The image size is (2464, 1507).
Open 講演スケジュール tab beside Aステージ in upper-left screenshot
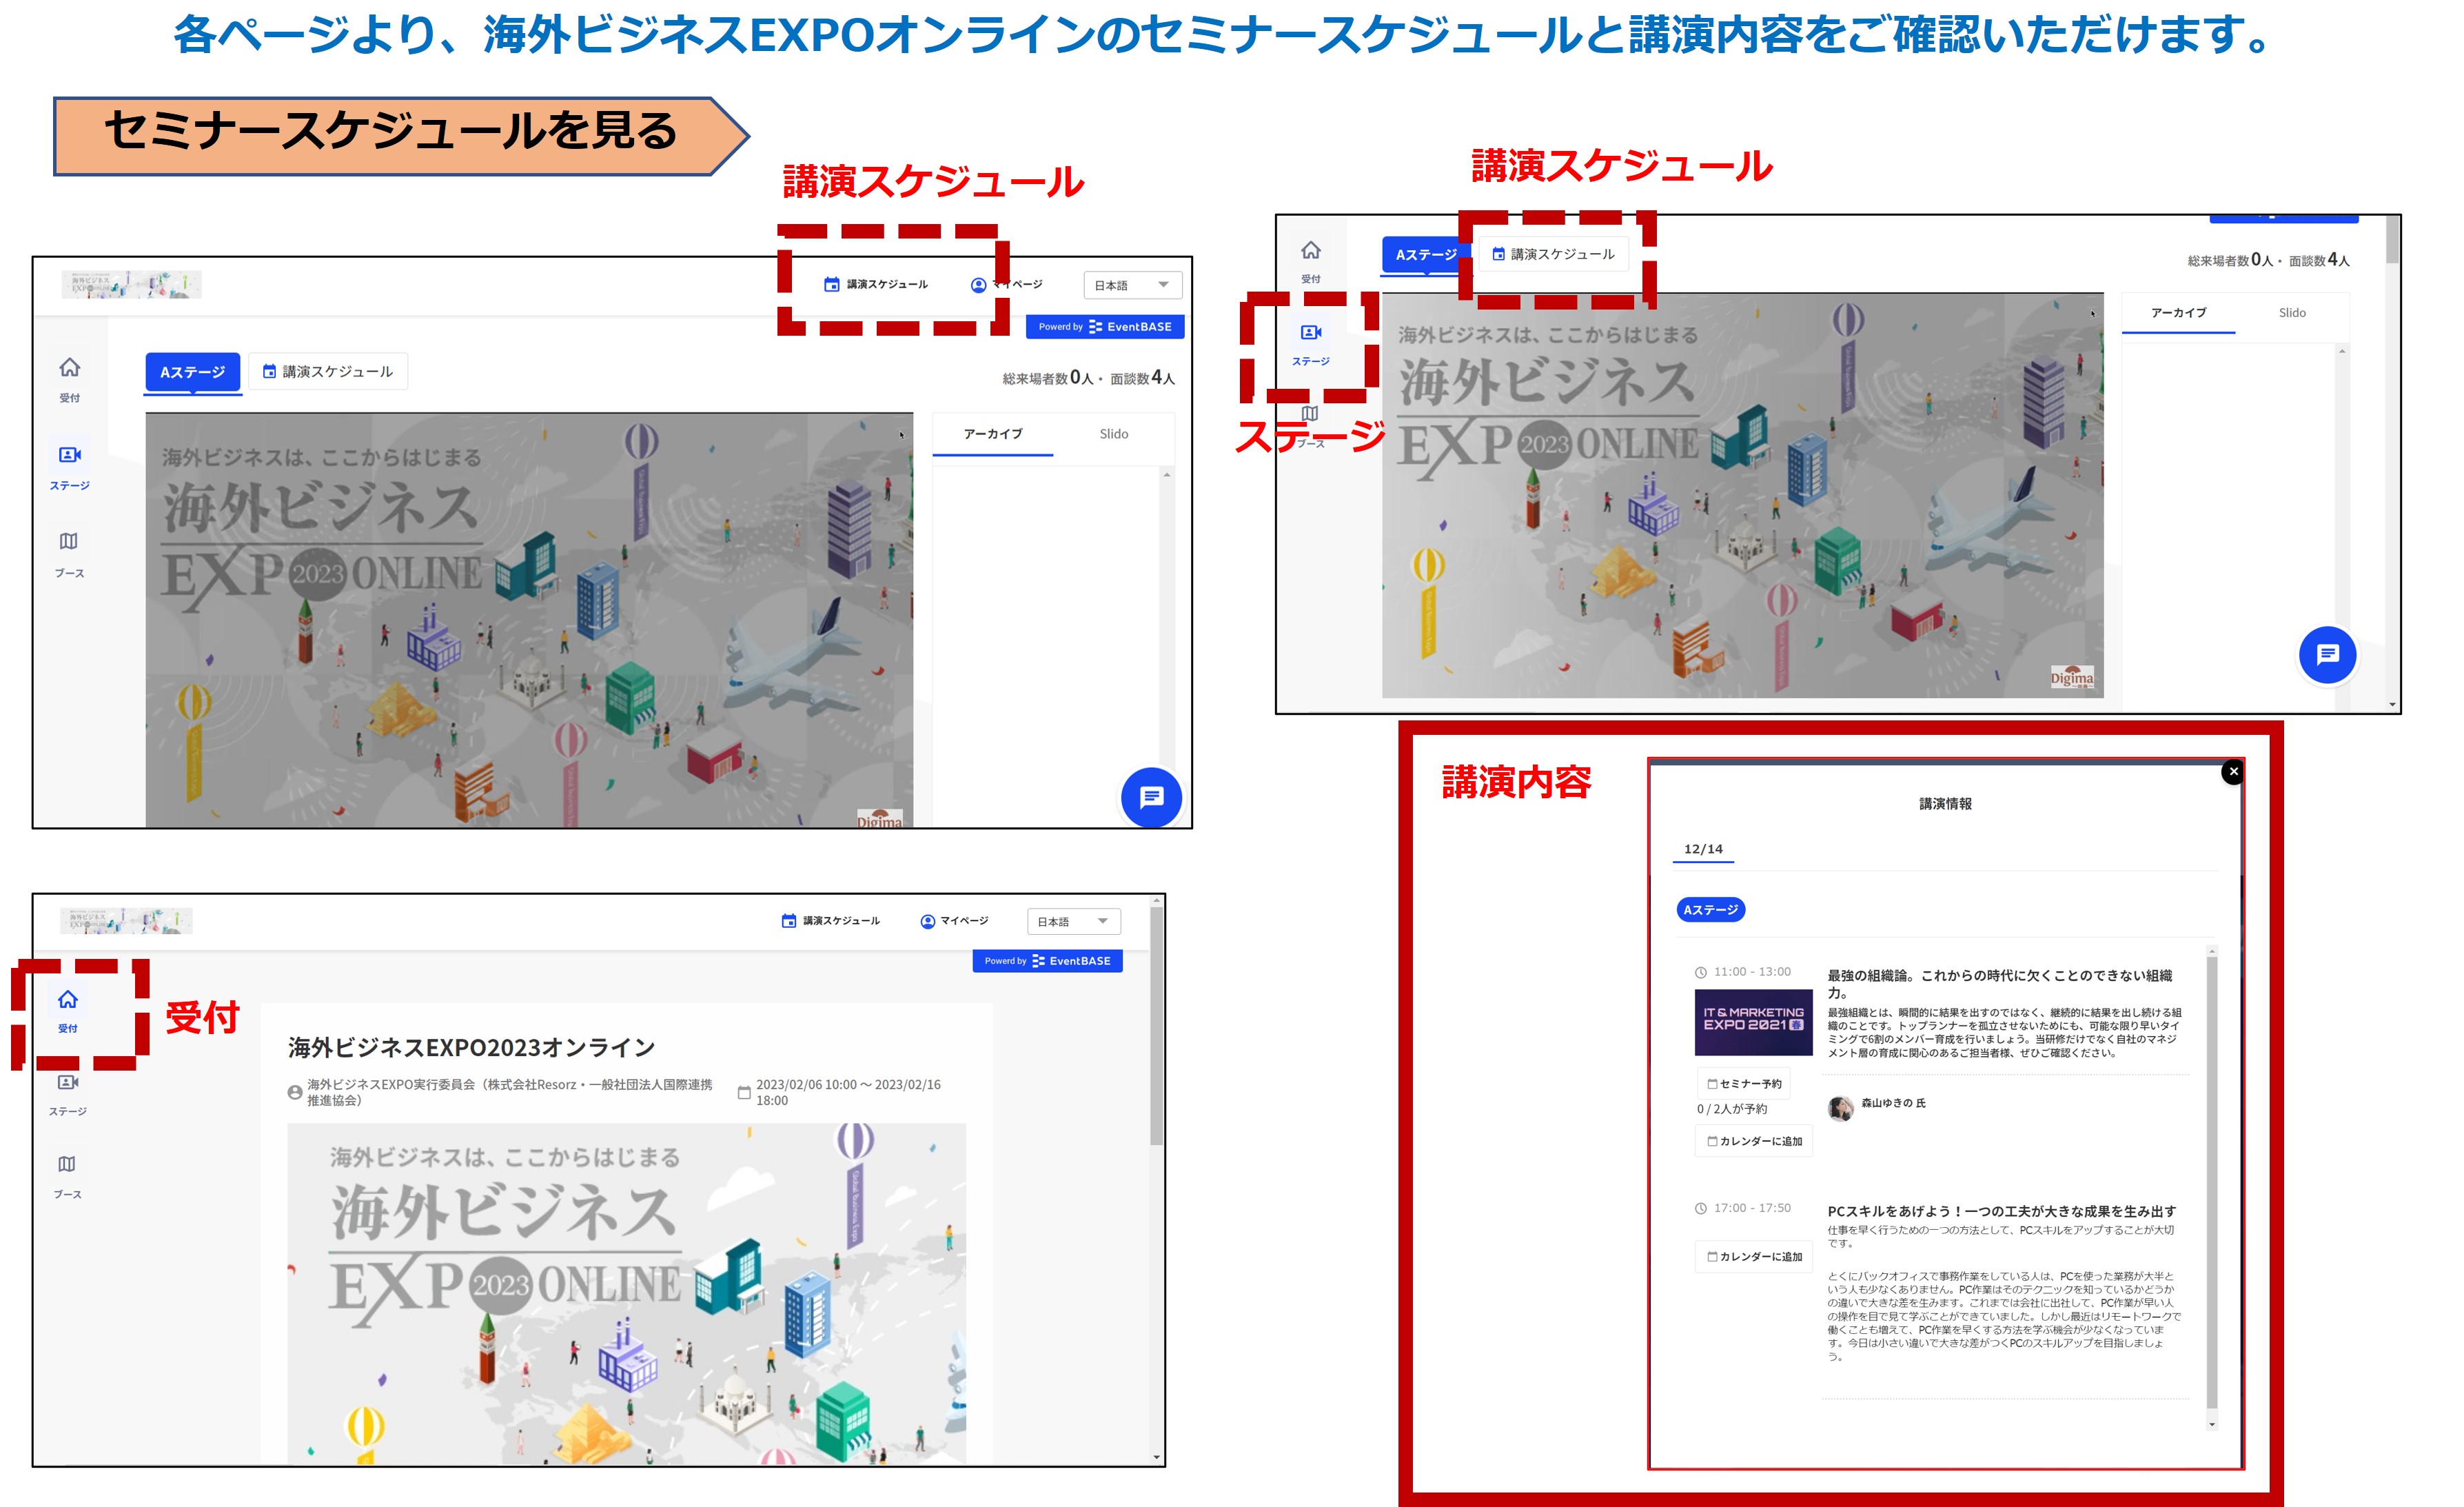(328, 371)
